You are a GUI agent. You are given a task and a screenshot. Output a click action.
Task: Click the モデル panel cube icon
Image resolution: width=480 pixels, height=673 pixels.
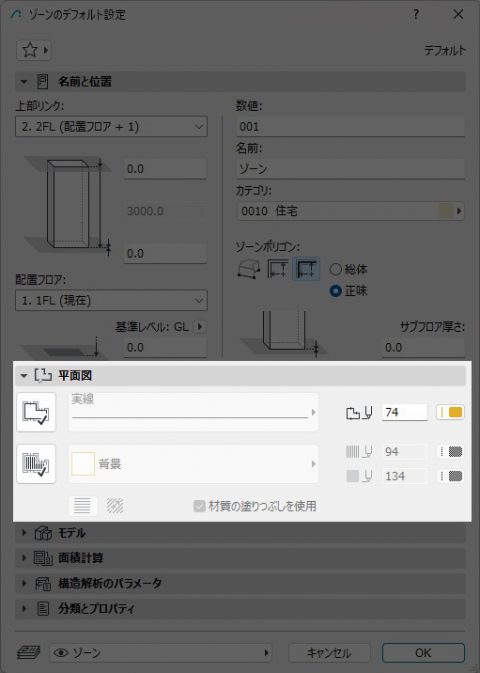click(x=43, y=533)
